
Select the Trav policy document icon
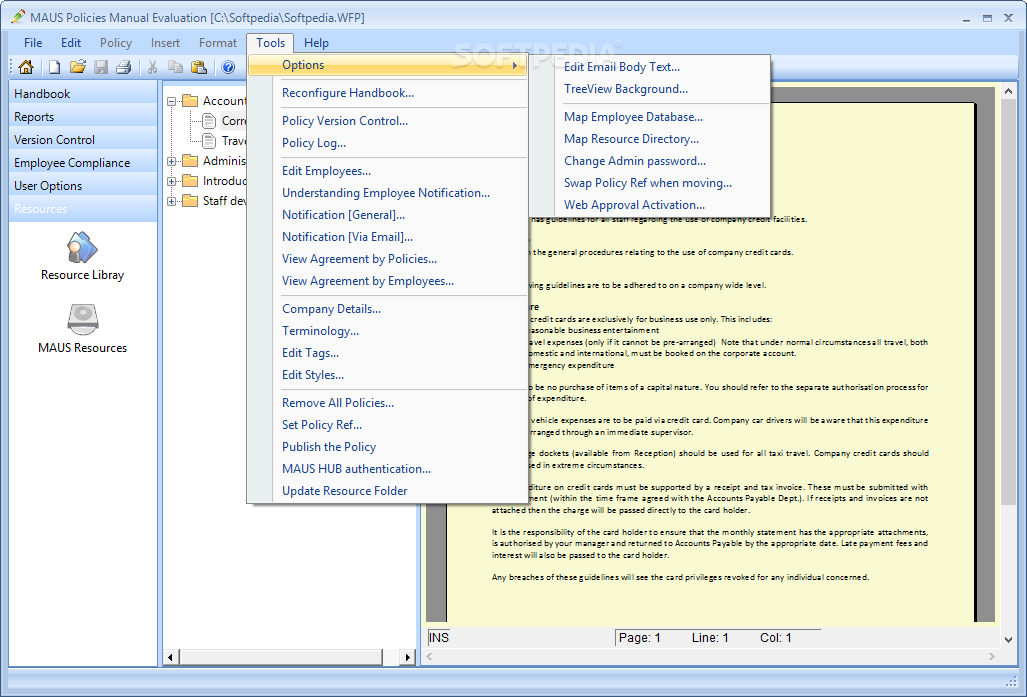pyautogui.click(x=209, y=141)
